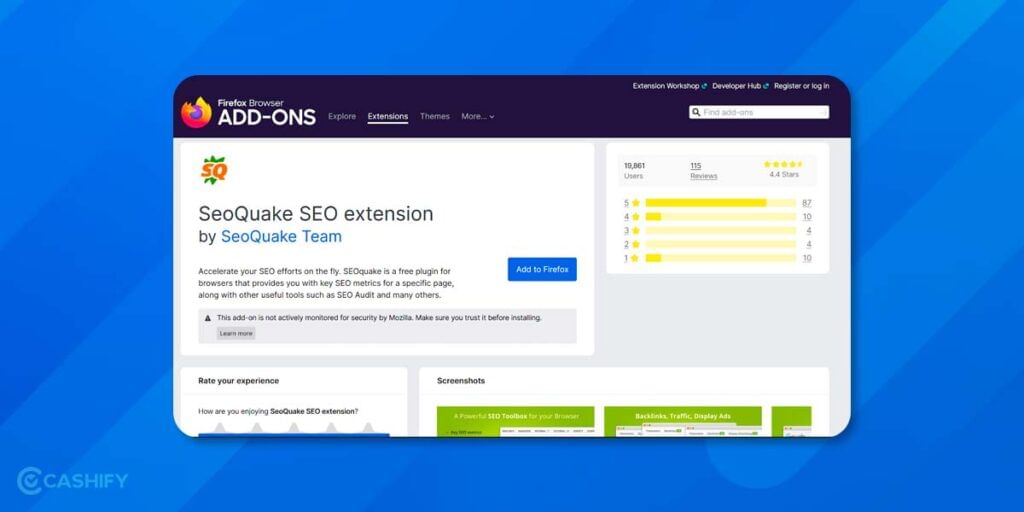The image size is (1024, 512).
Task: Click the count 4 for three stars
Action: (808, 231)
